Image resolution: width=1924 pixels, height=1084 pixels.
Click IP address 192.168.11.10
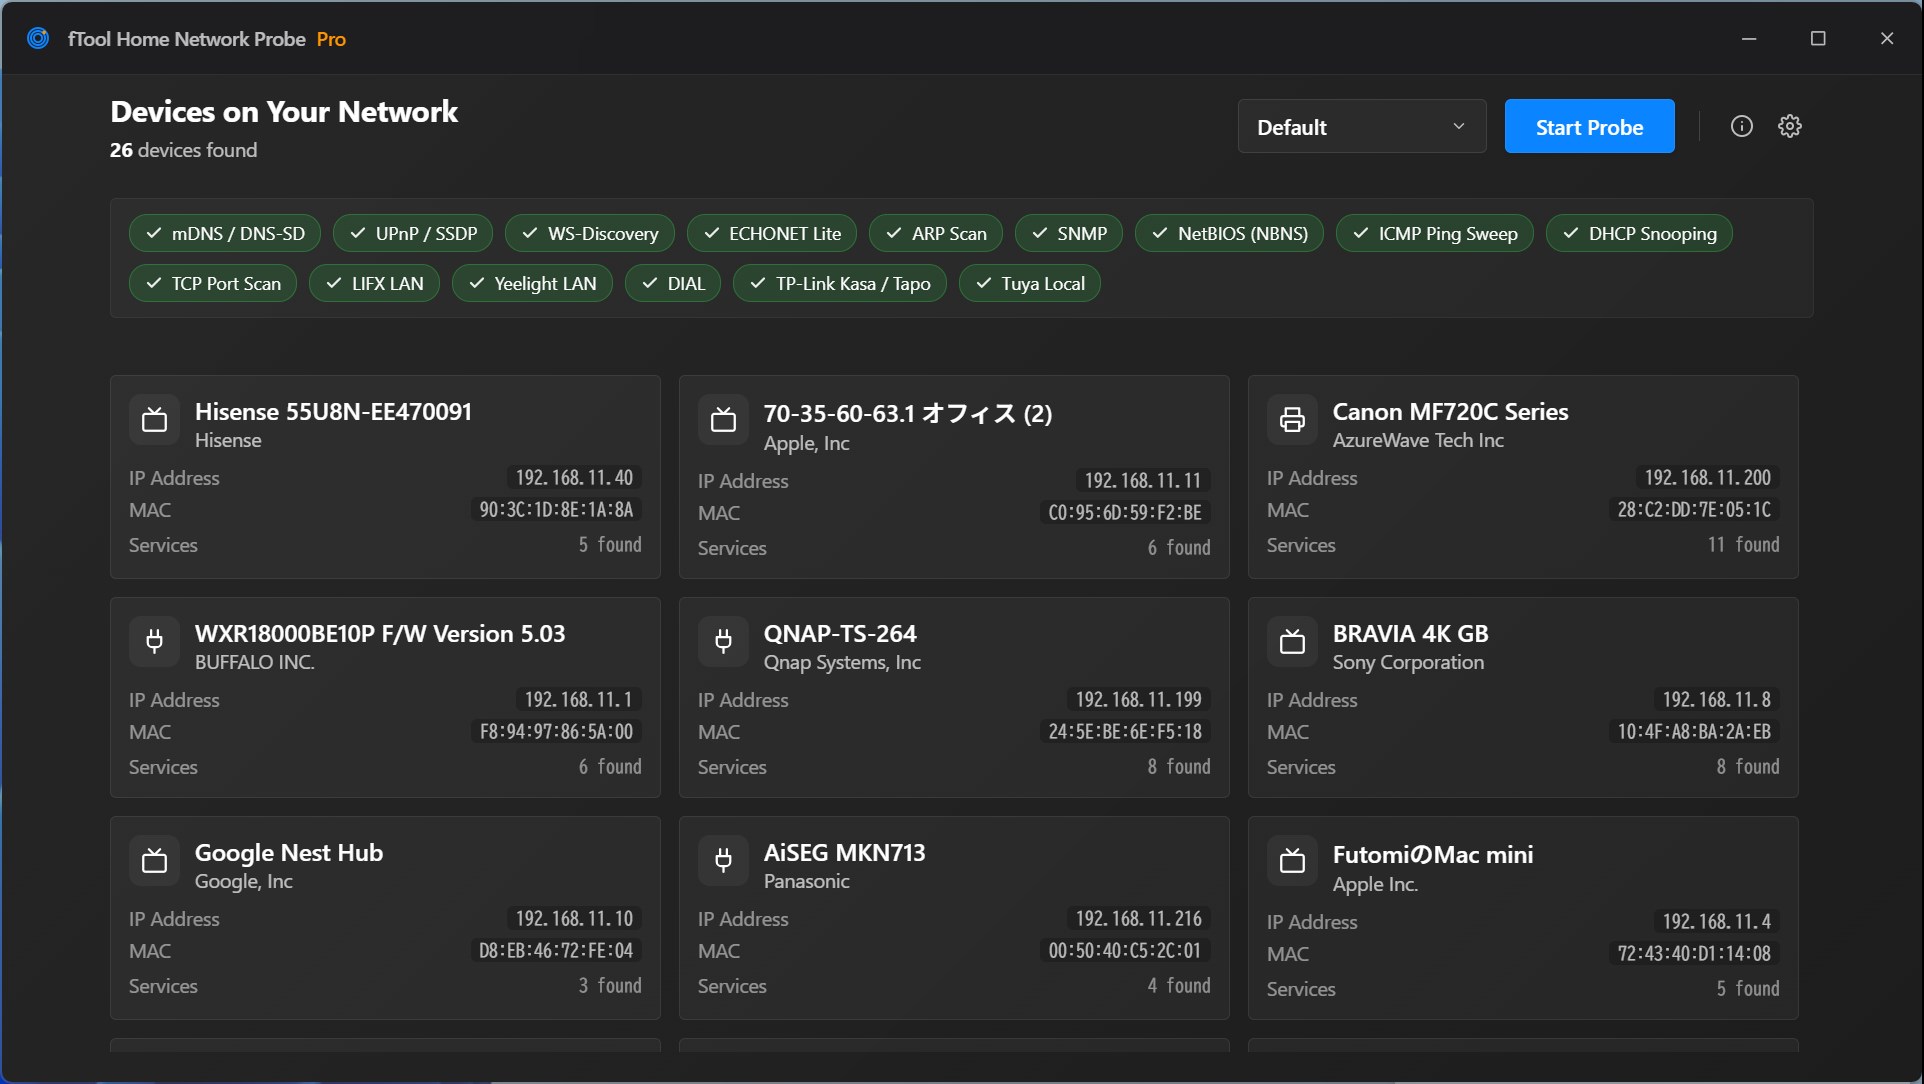pyautogui.click(x=574, y=918)
